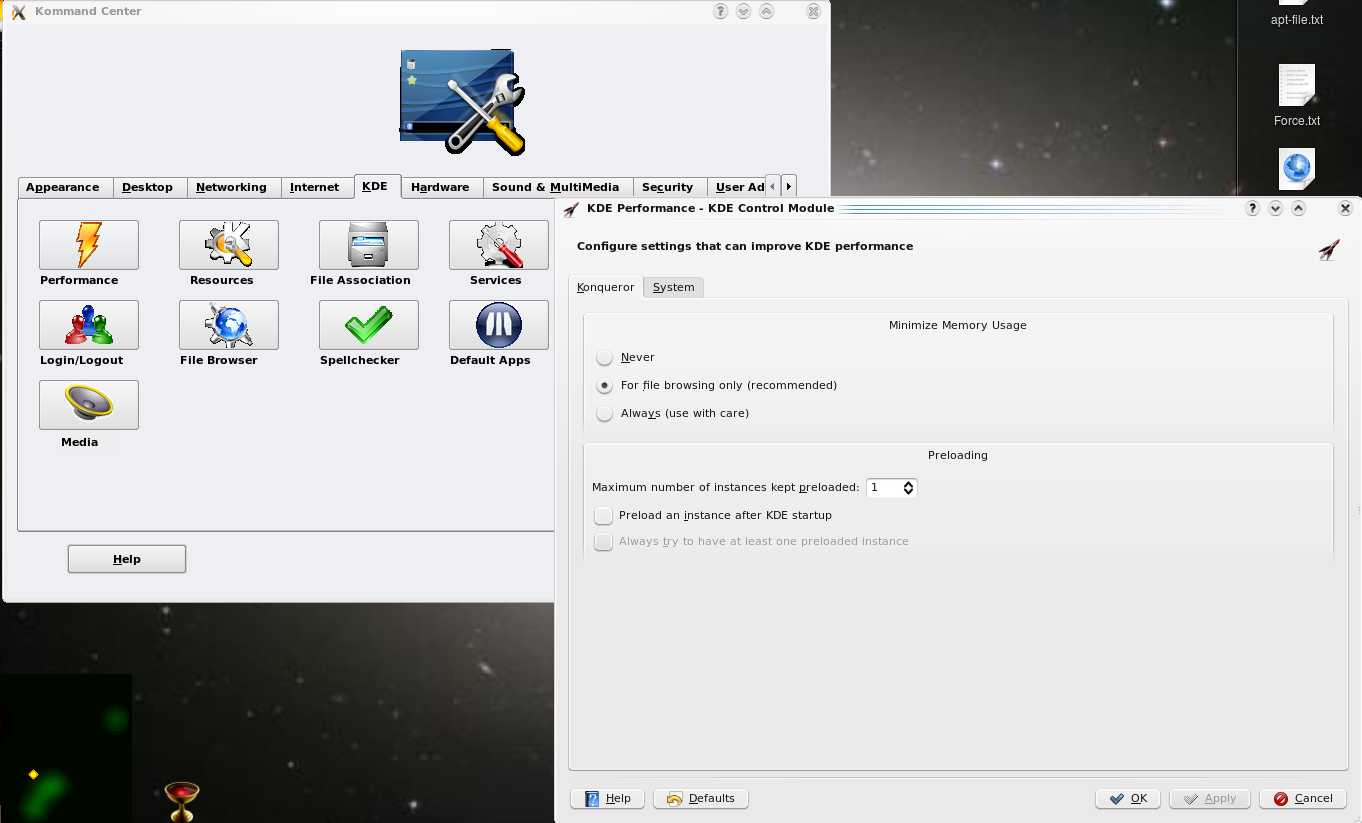Open the Resources settings icon
The width and height of the screenshot is (1362, 823).
click(228, 245)
